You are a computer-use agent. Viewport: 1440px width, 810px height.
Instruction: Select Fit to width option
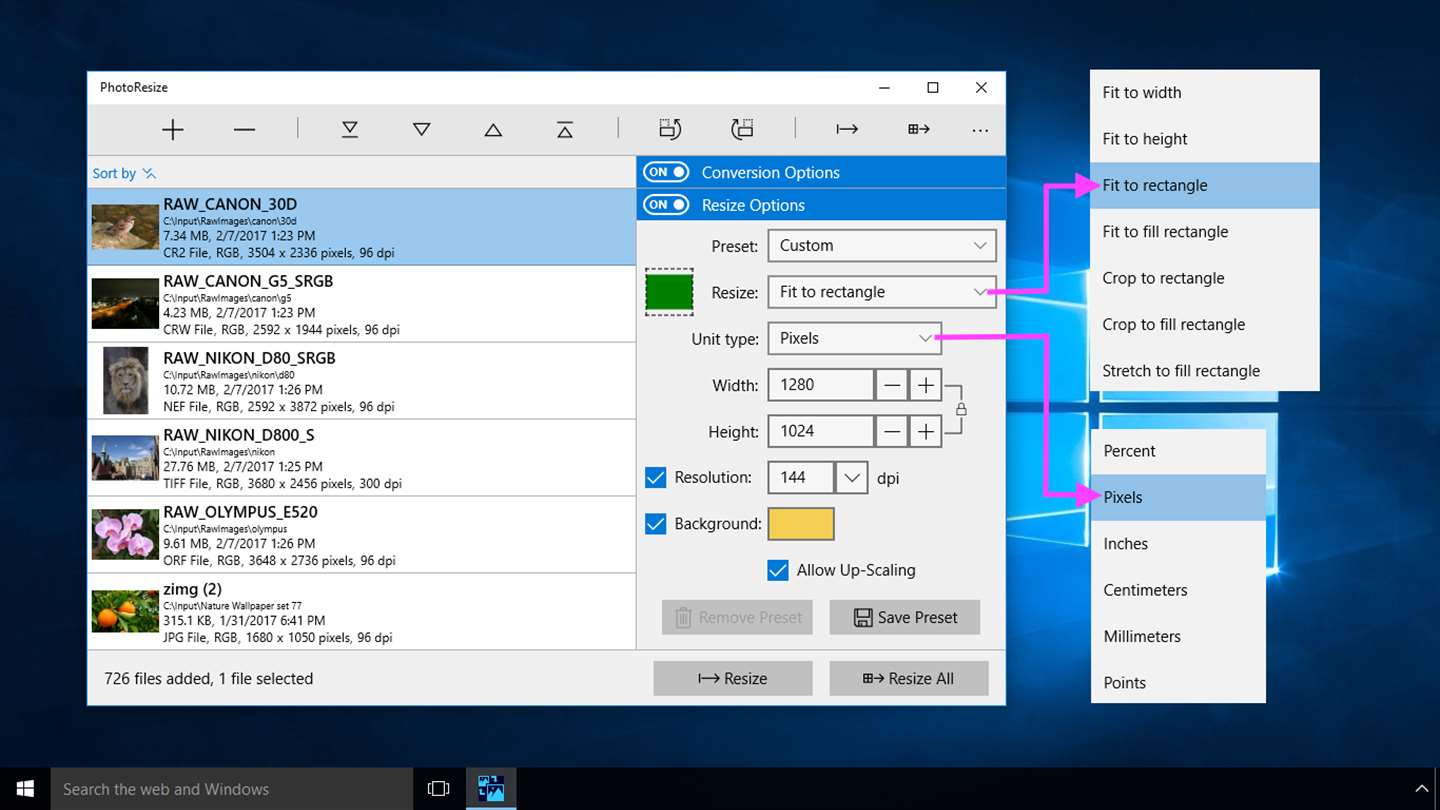[x=1205, y=93]
